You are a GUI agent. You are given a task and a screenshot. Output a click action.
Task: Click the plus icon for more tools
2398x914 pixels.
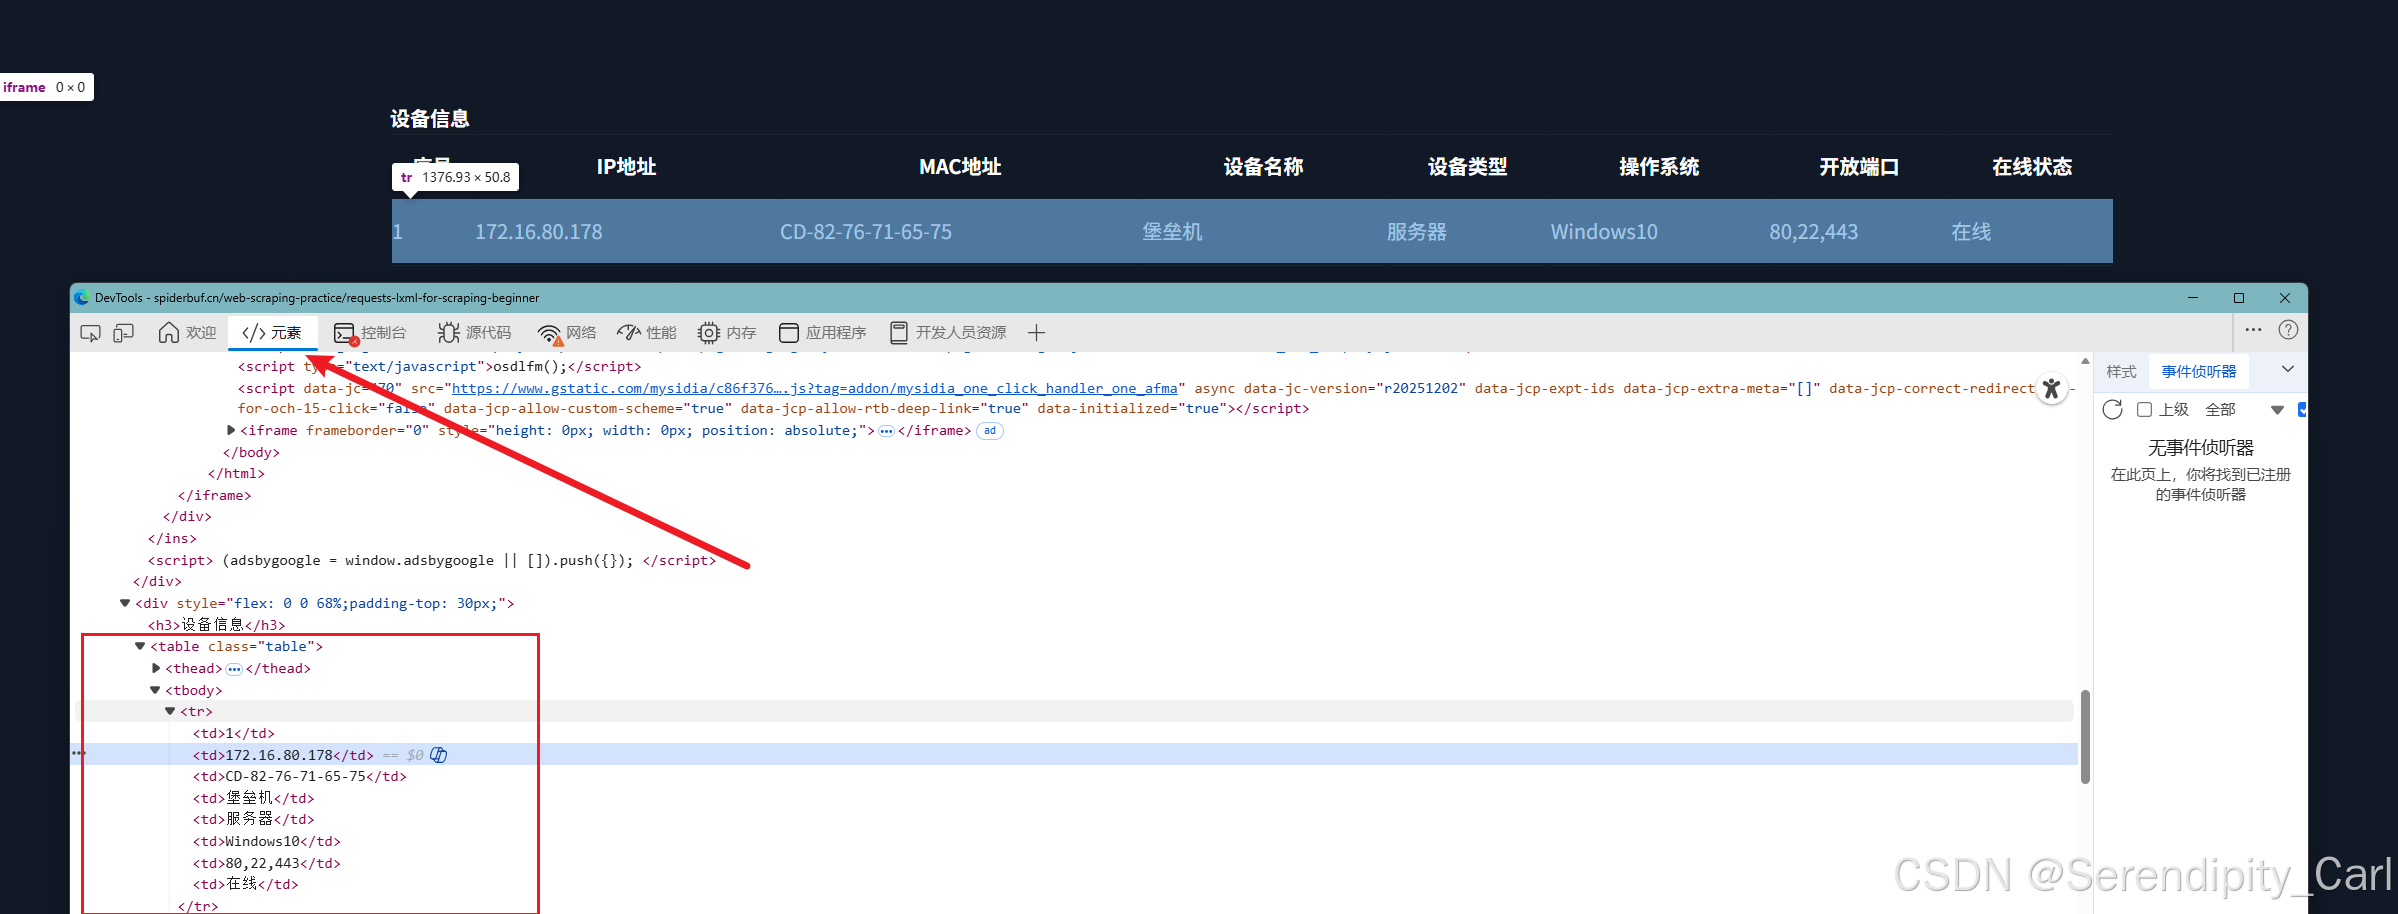(1036, 333)
